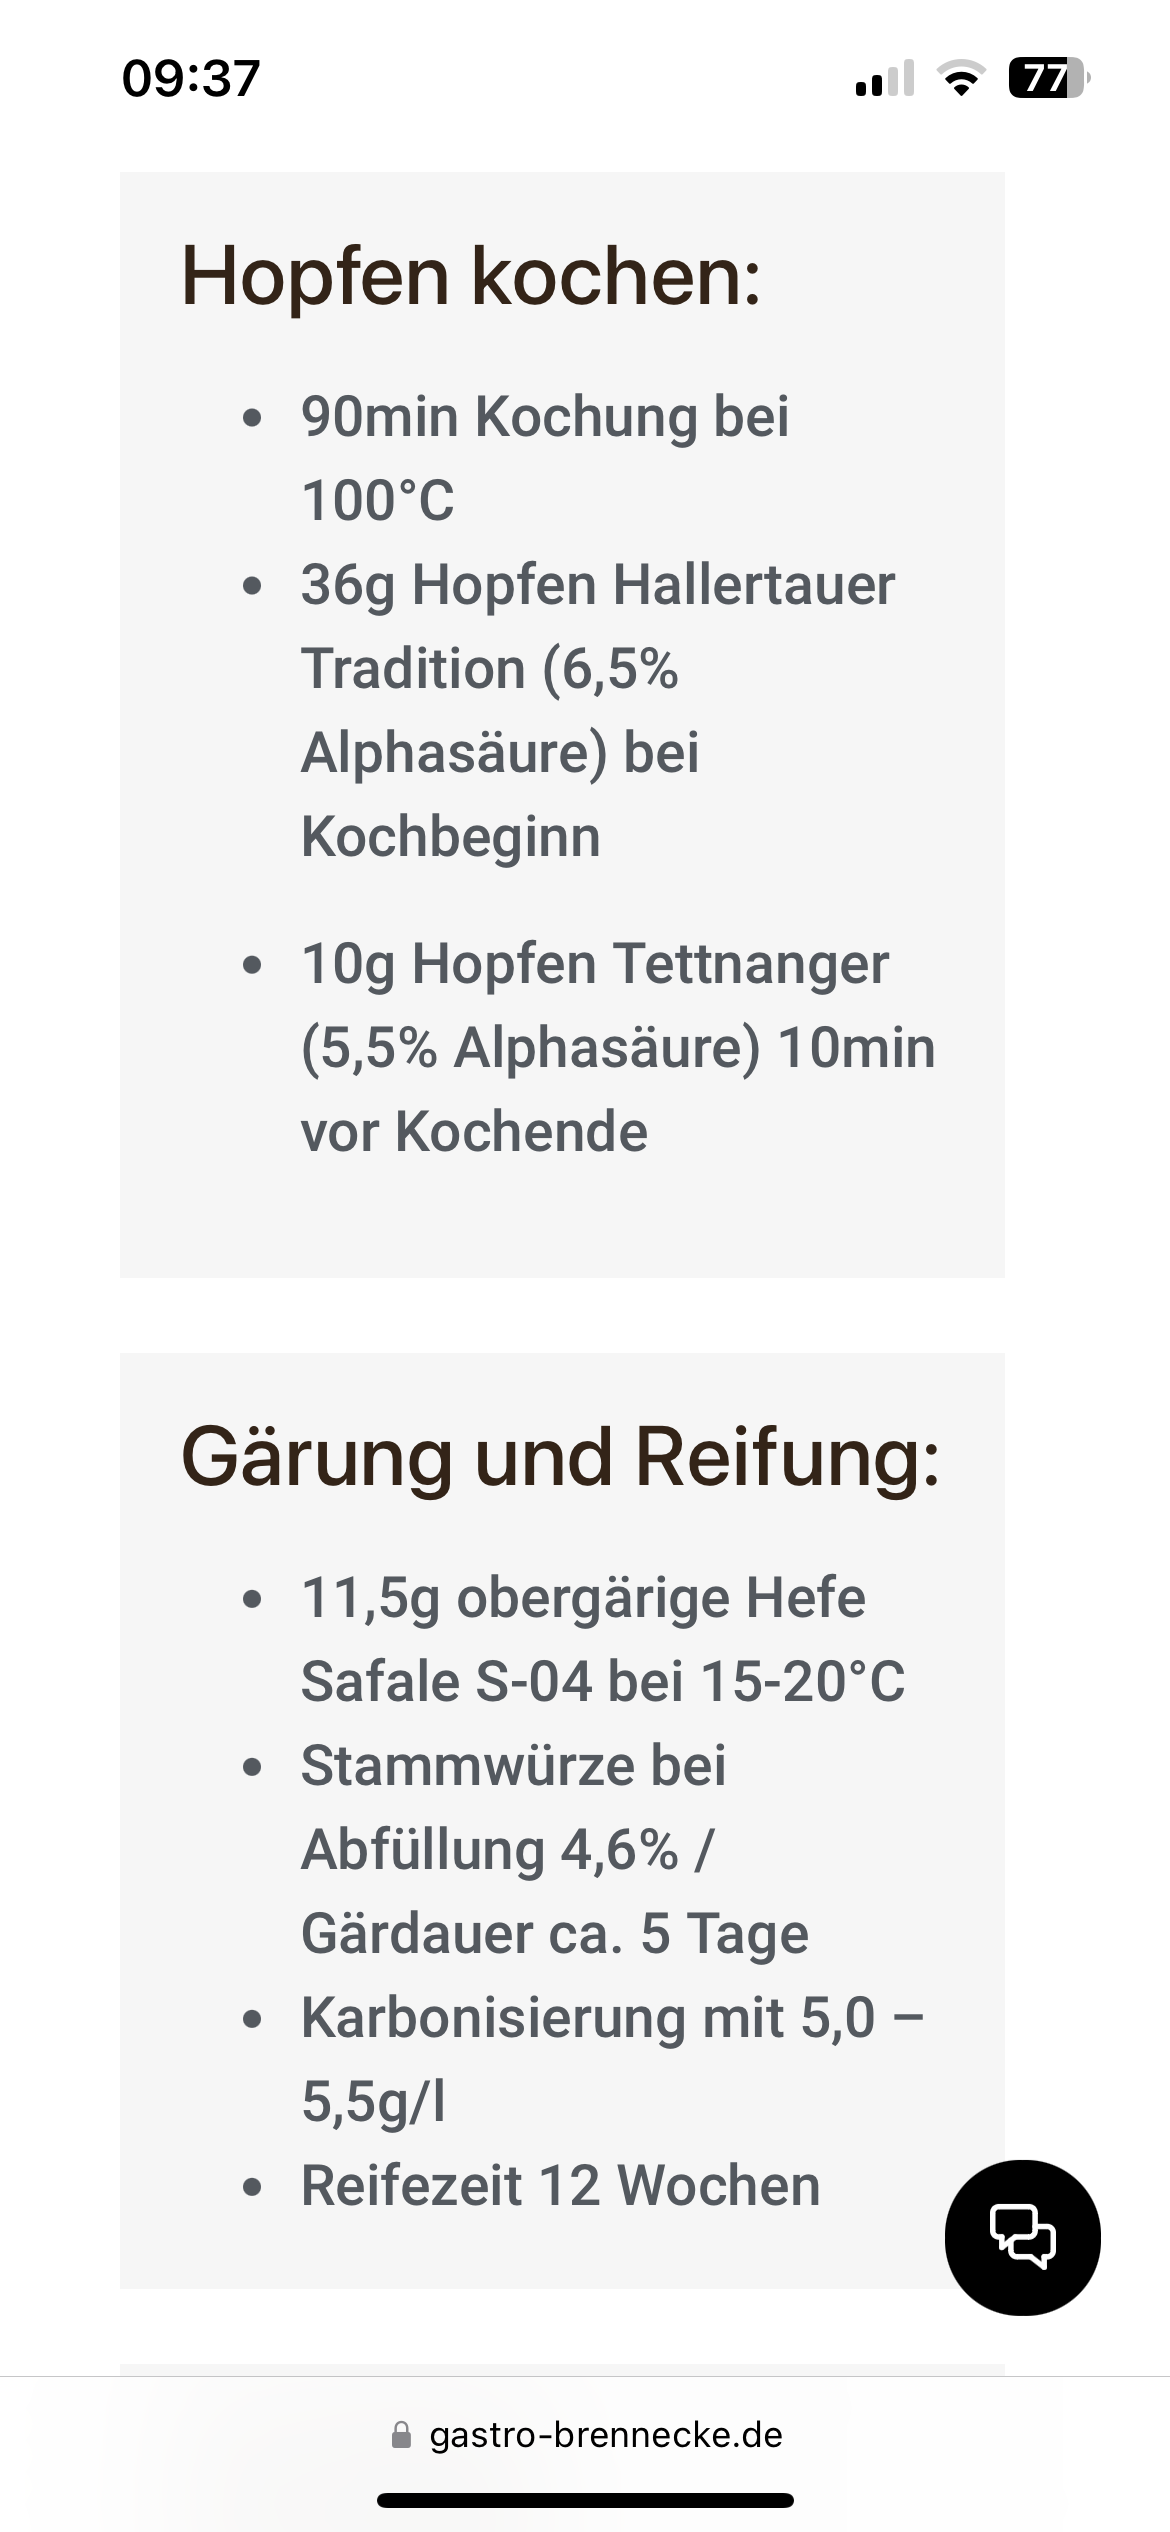Tap the bullet before "11,5g obergärige Hefe"
The width and height of the screenshot is (1170, 2532).
point(252,1599)
